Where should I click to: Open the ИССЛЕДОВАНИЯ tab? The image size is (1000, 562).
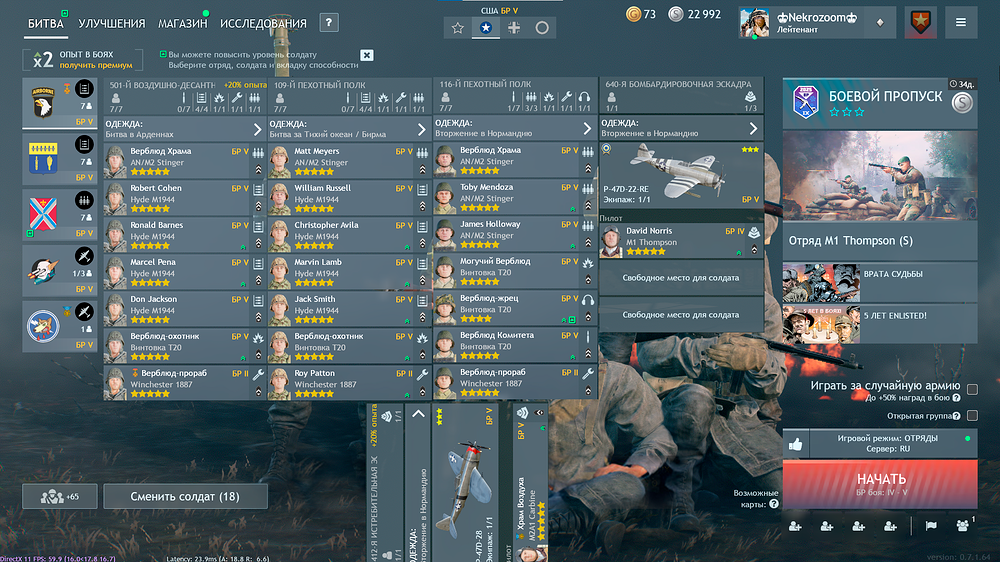tap(263, 23)
